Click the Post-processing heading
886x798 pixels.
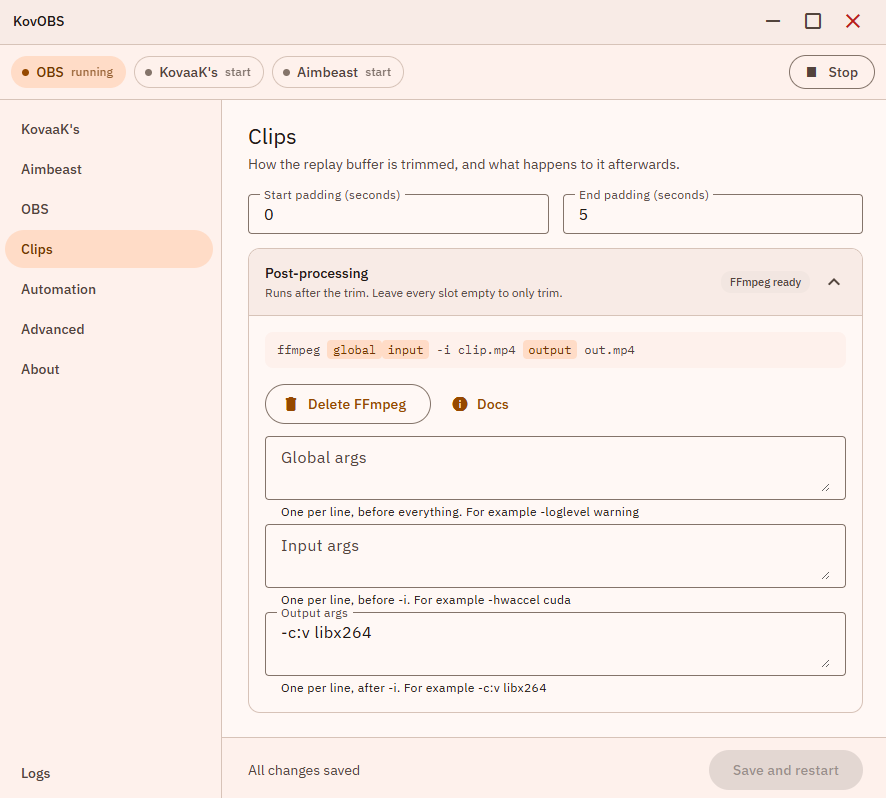(316, 274)
